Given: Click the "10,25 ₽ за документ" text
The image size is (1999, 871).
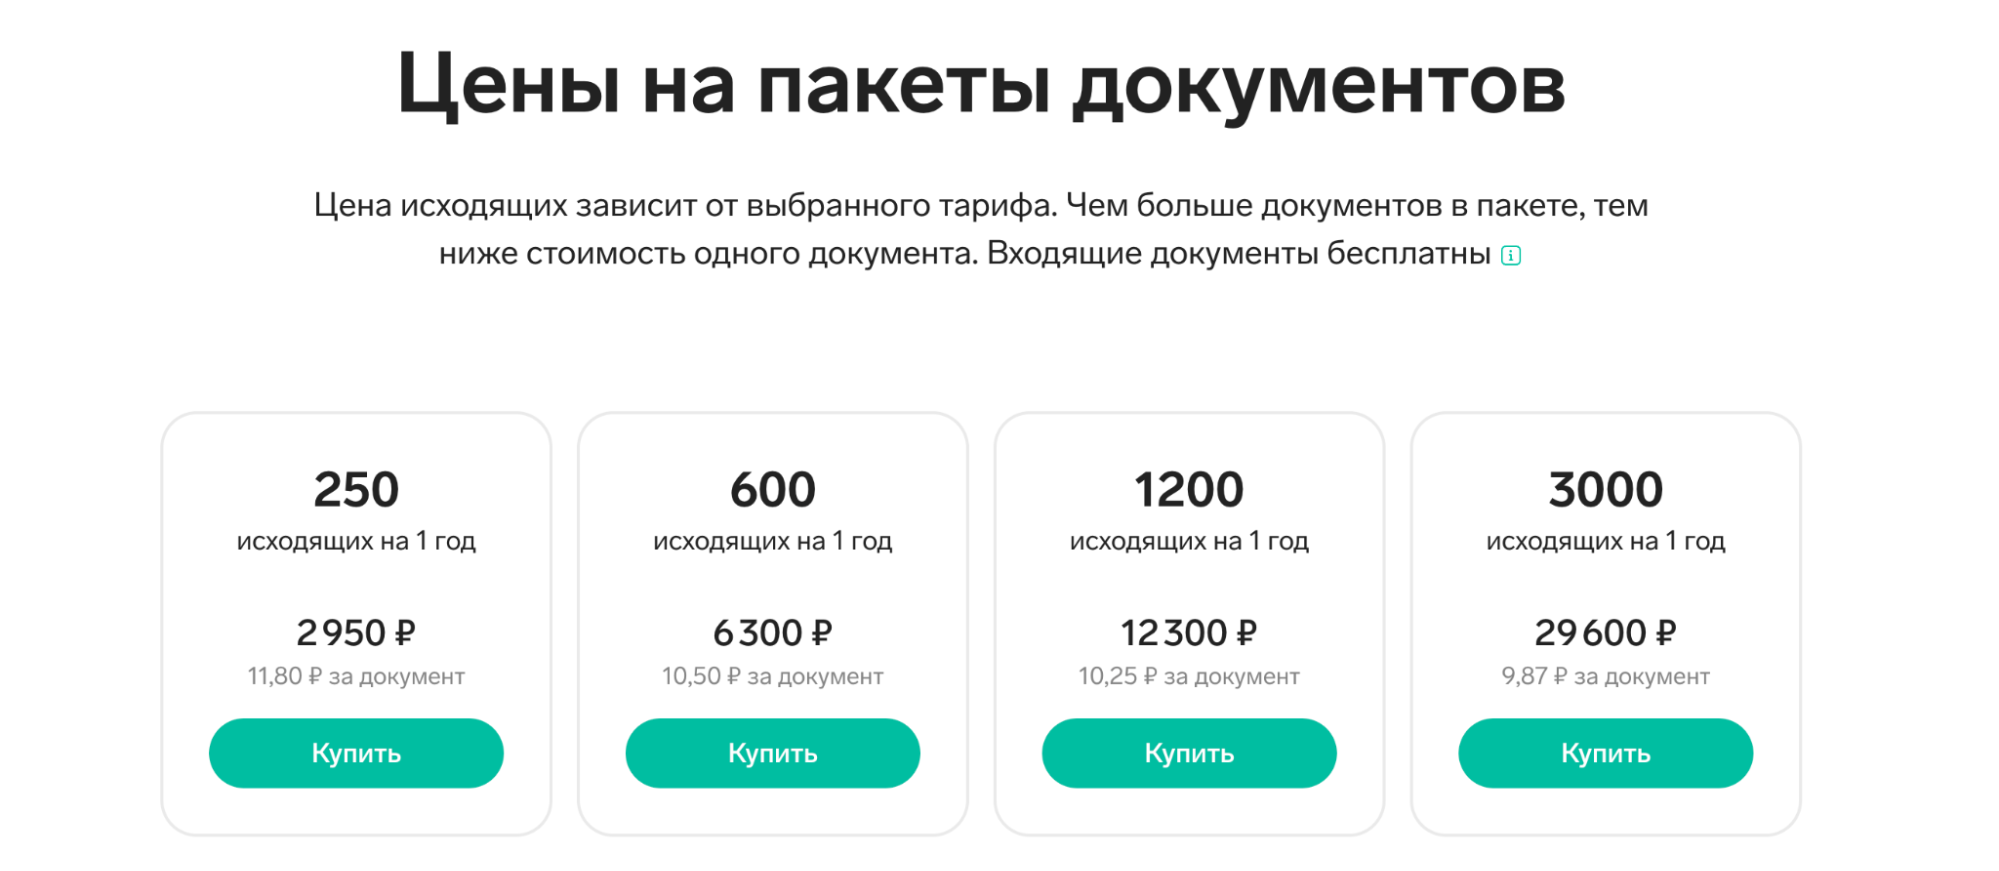Looking at the screenshot, I should pyautogui.click(x=1188, y=677).
